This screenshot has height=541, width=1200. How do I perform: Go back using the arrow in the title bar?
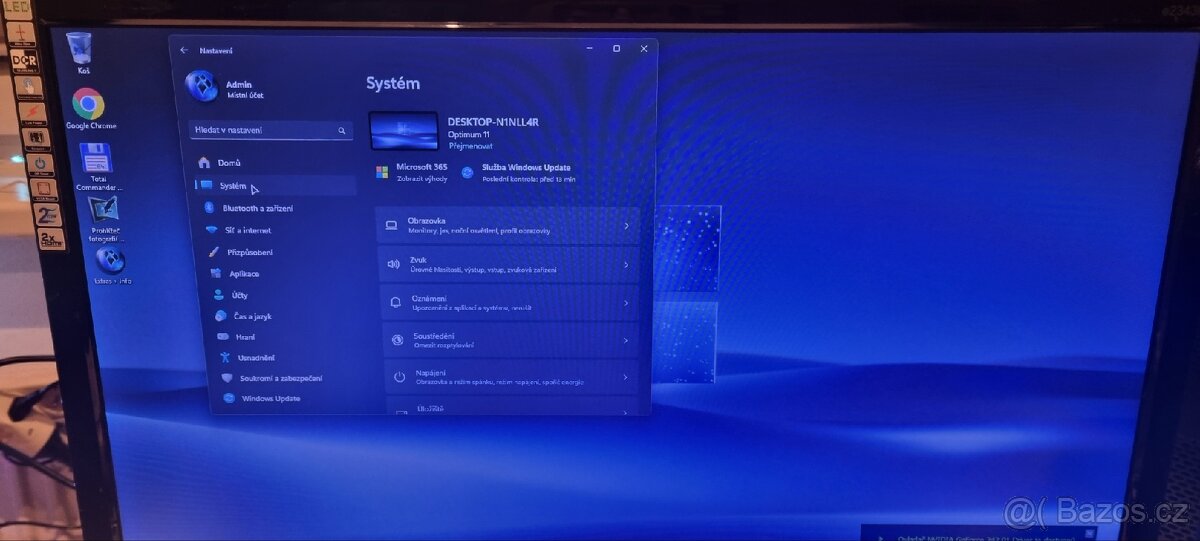[184, 50]
